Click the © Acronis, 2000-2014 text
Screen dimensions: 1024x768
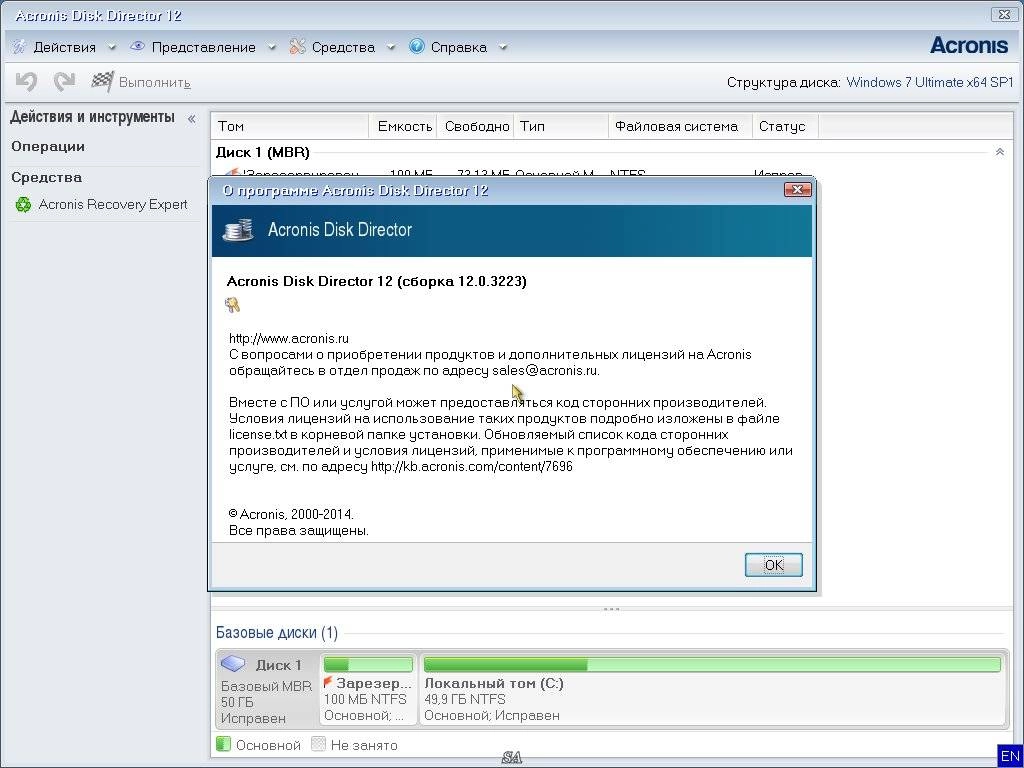(x=291, y=514)
